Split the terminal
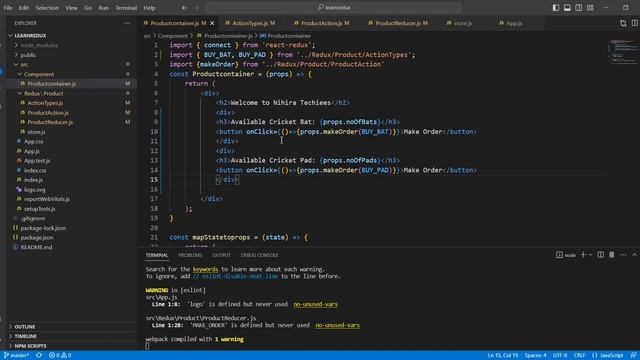 [600, 255]
